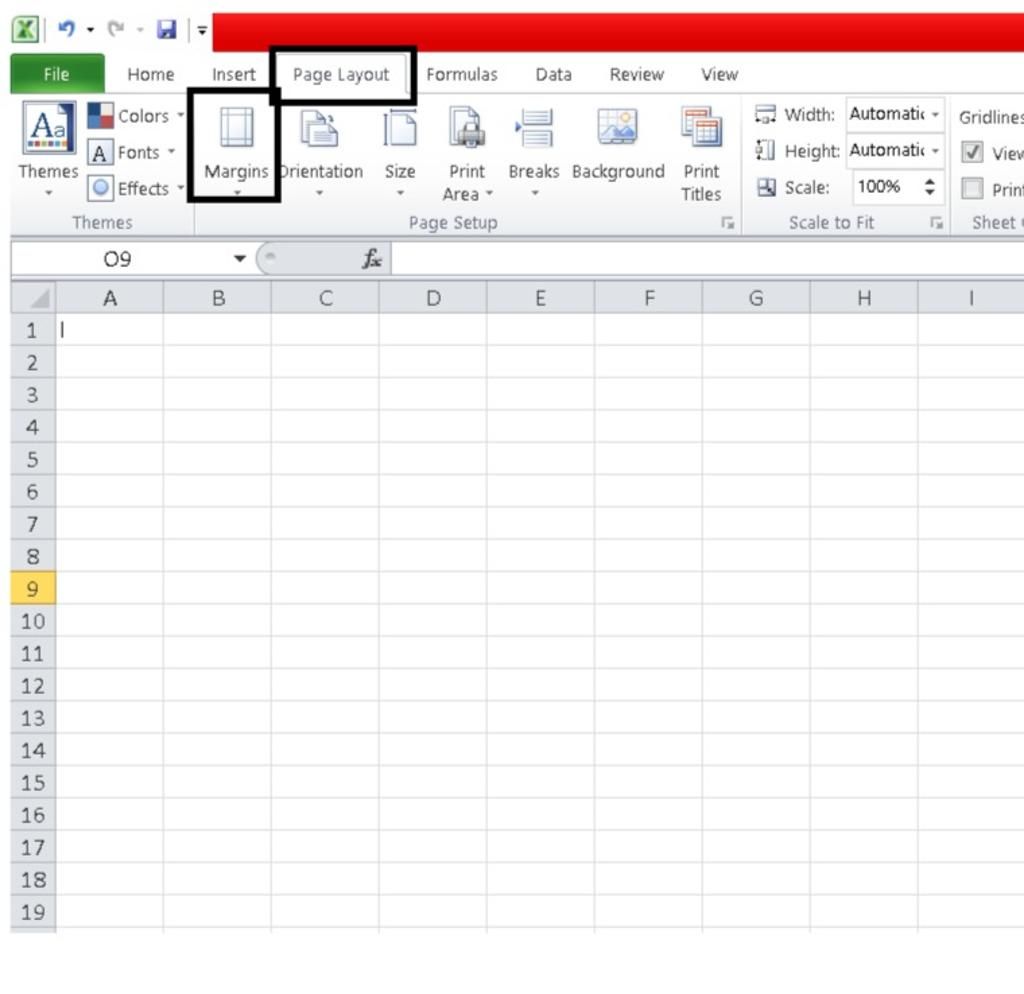1024x994 pixels.
Task: Switch to the Home tab
Action: click(x=150, y=74)
